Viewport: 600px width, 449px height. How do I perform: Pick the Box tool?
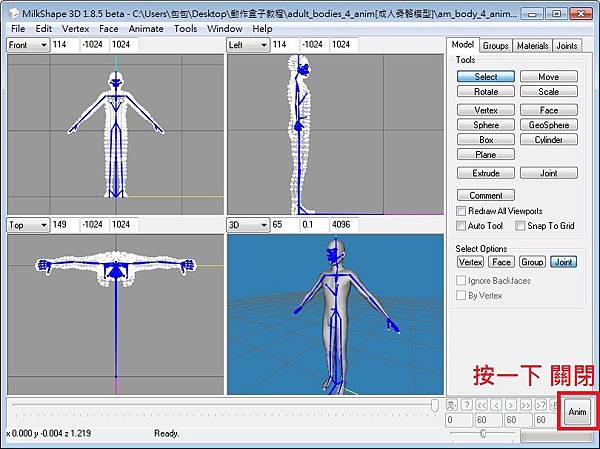tap(486, 140)
